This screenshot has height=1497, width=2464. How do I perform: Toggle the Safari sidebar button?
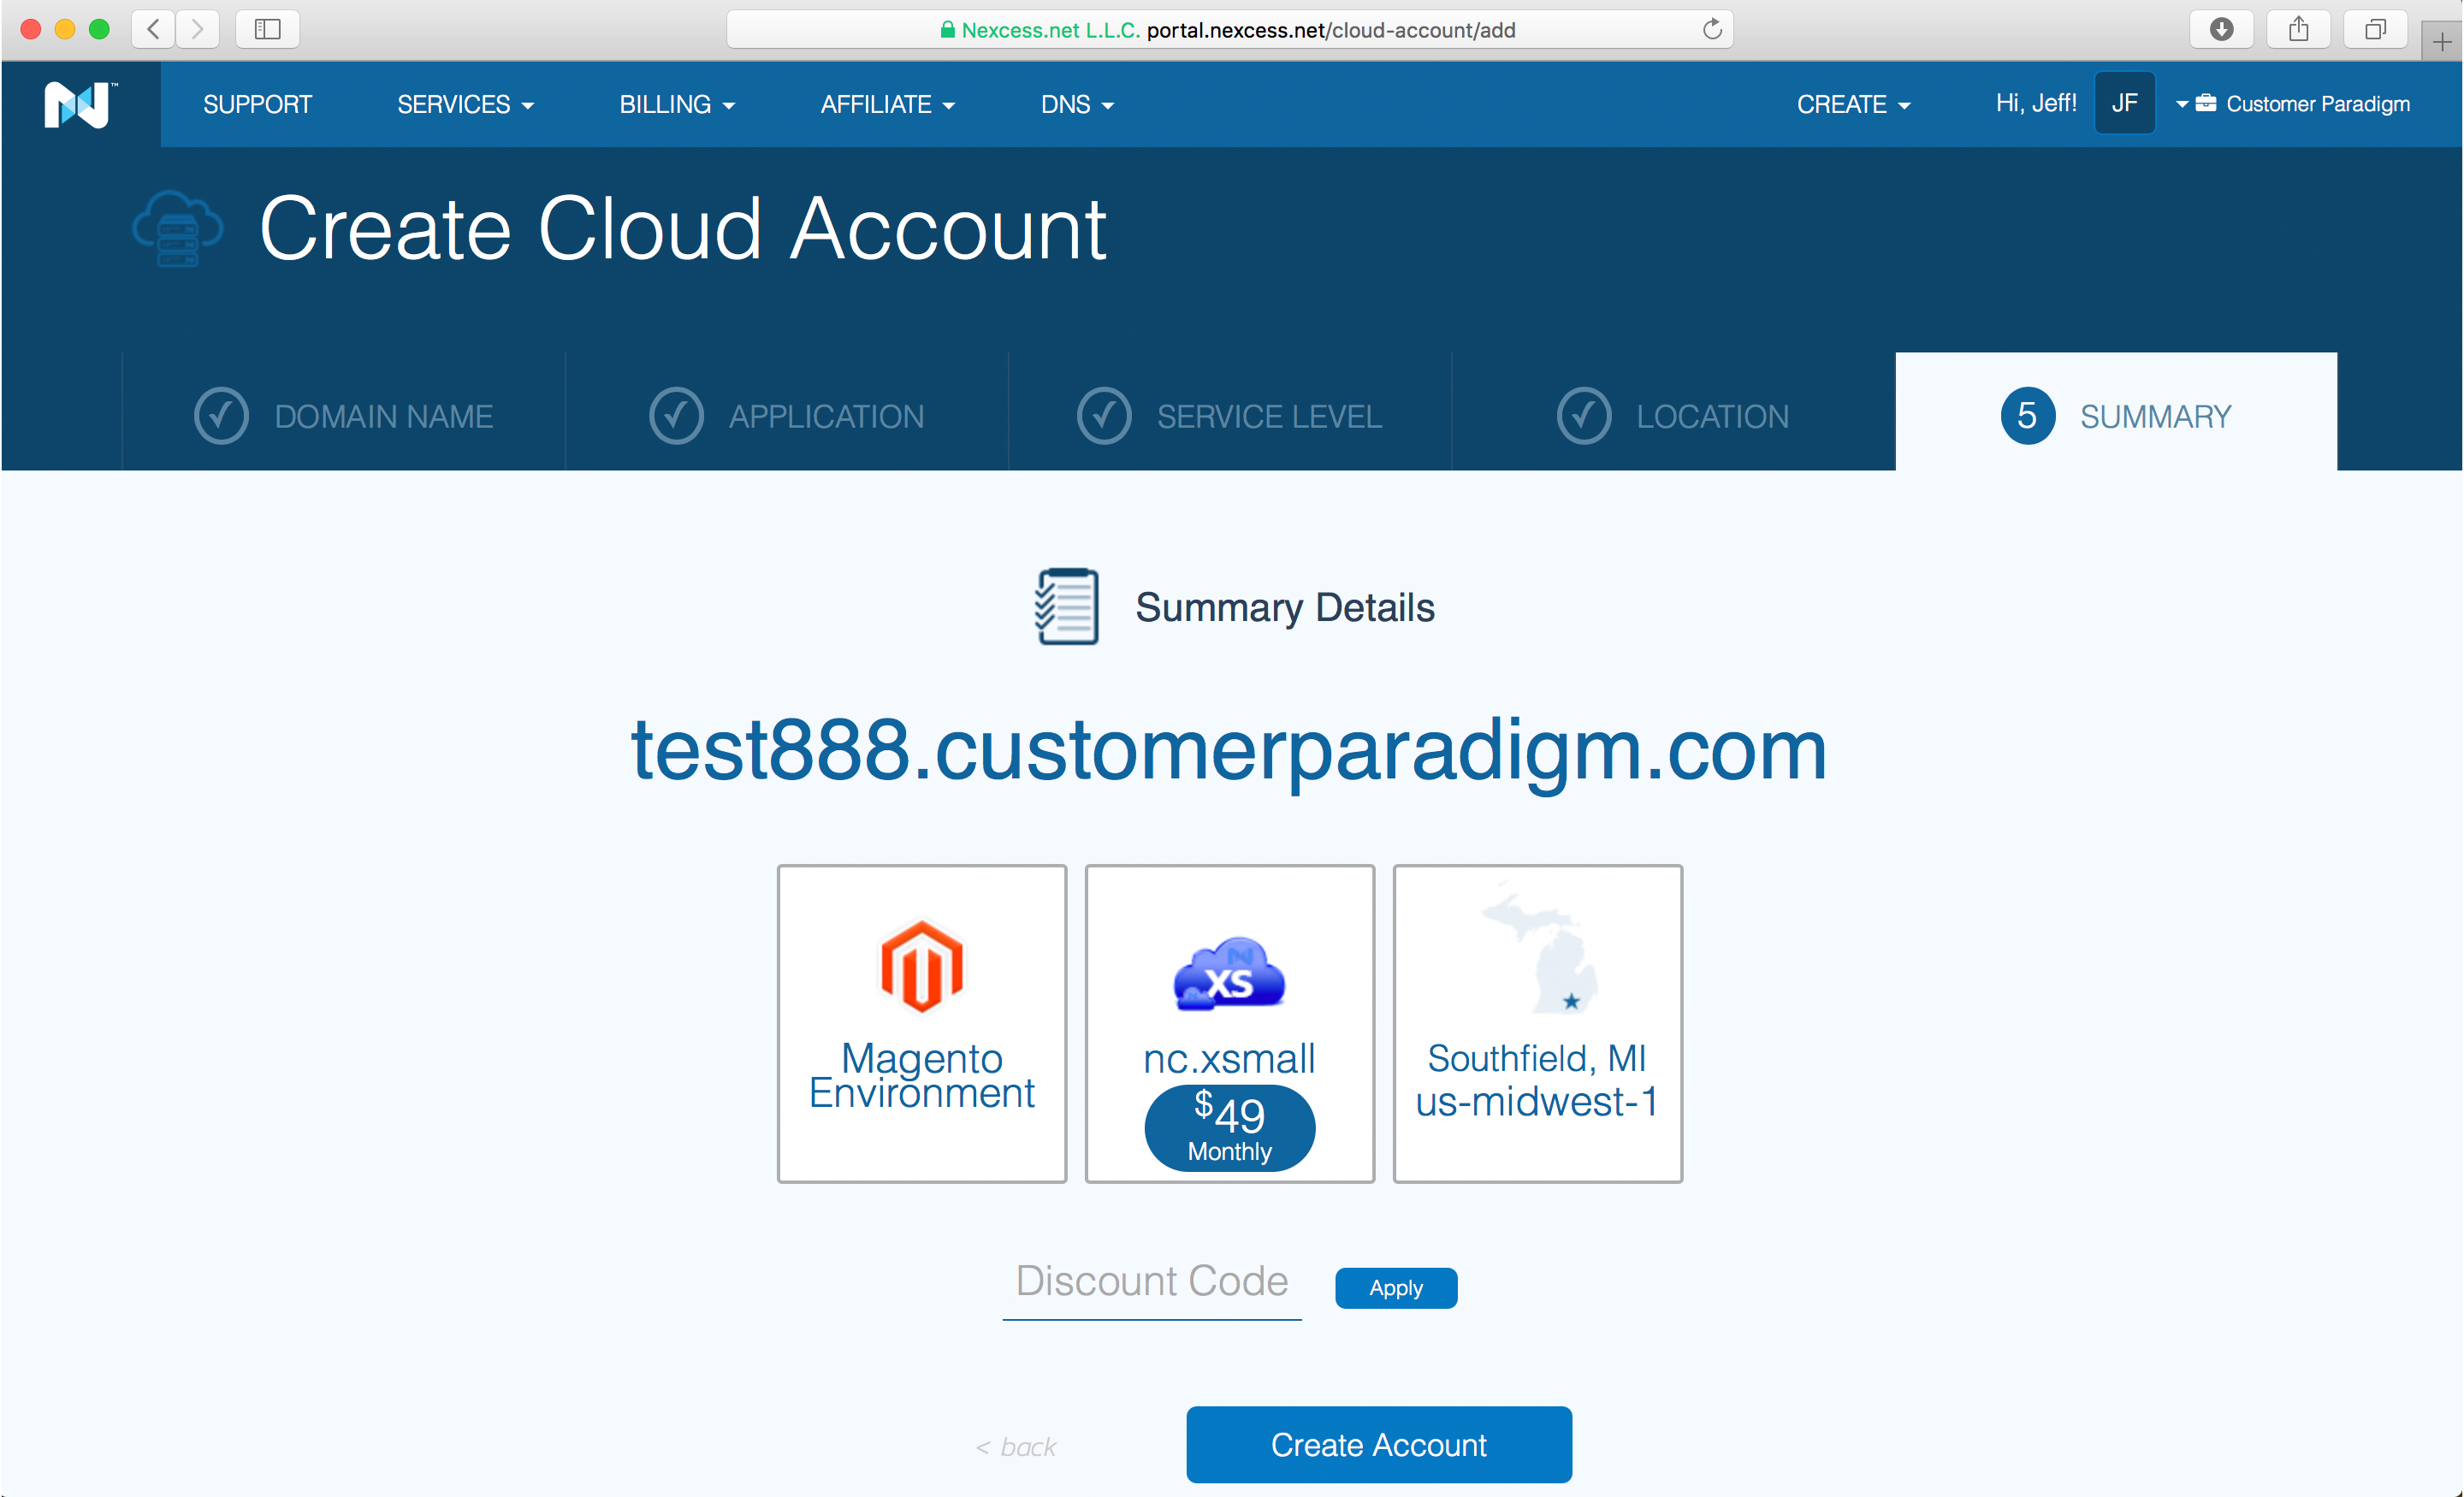[267, 29]
